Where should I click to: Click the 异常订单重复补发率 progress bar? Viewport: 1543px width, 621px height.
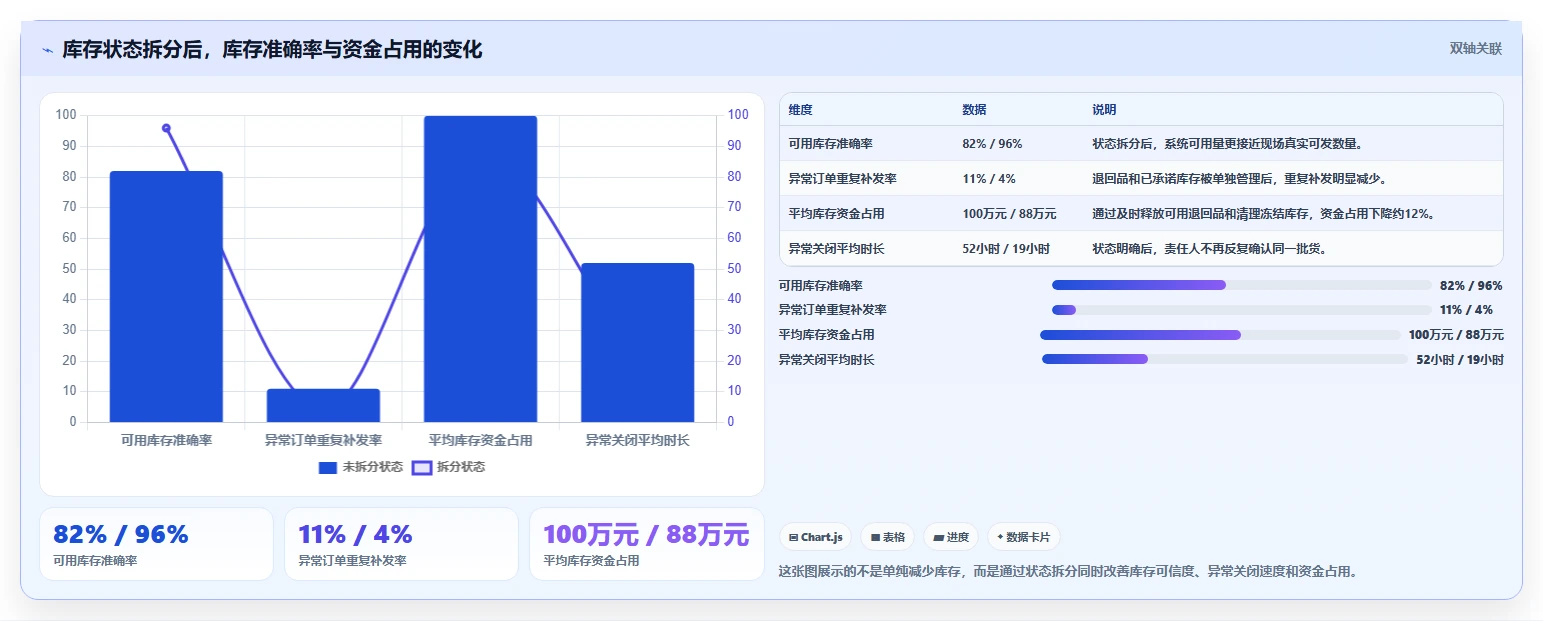(1242, 310)
